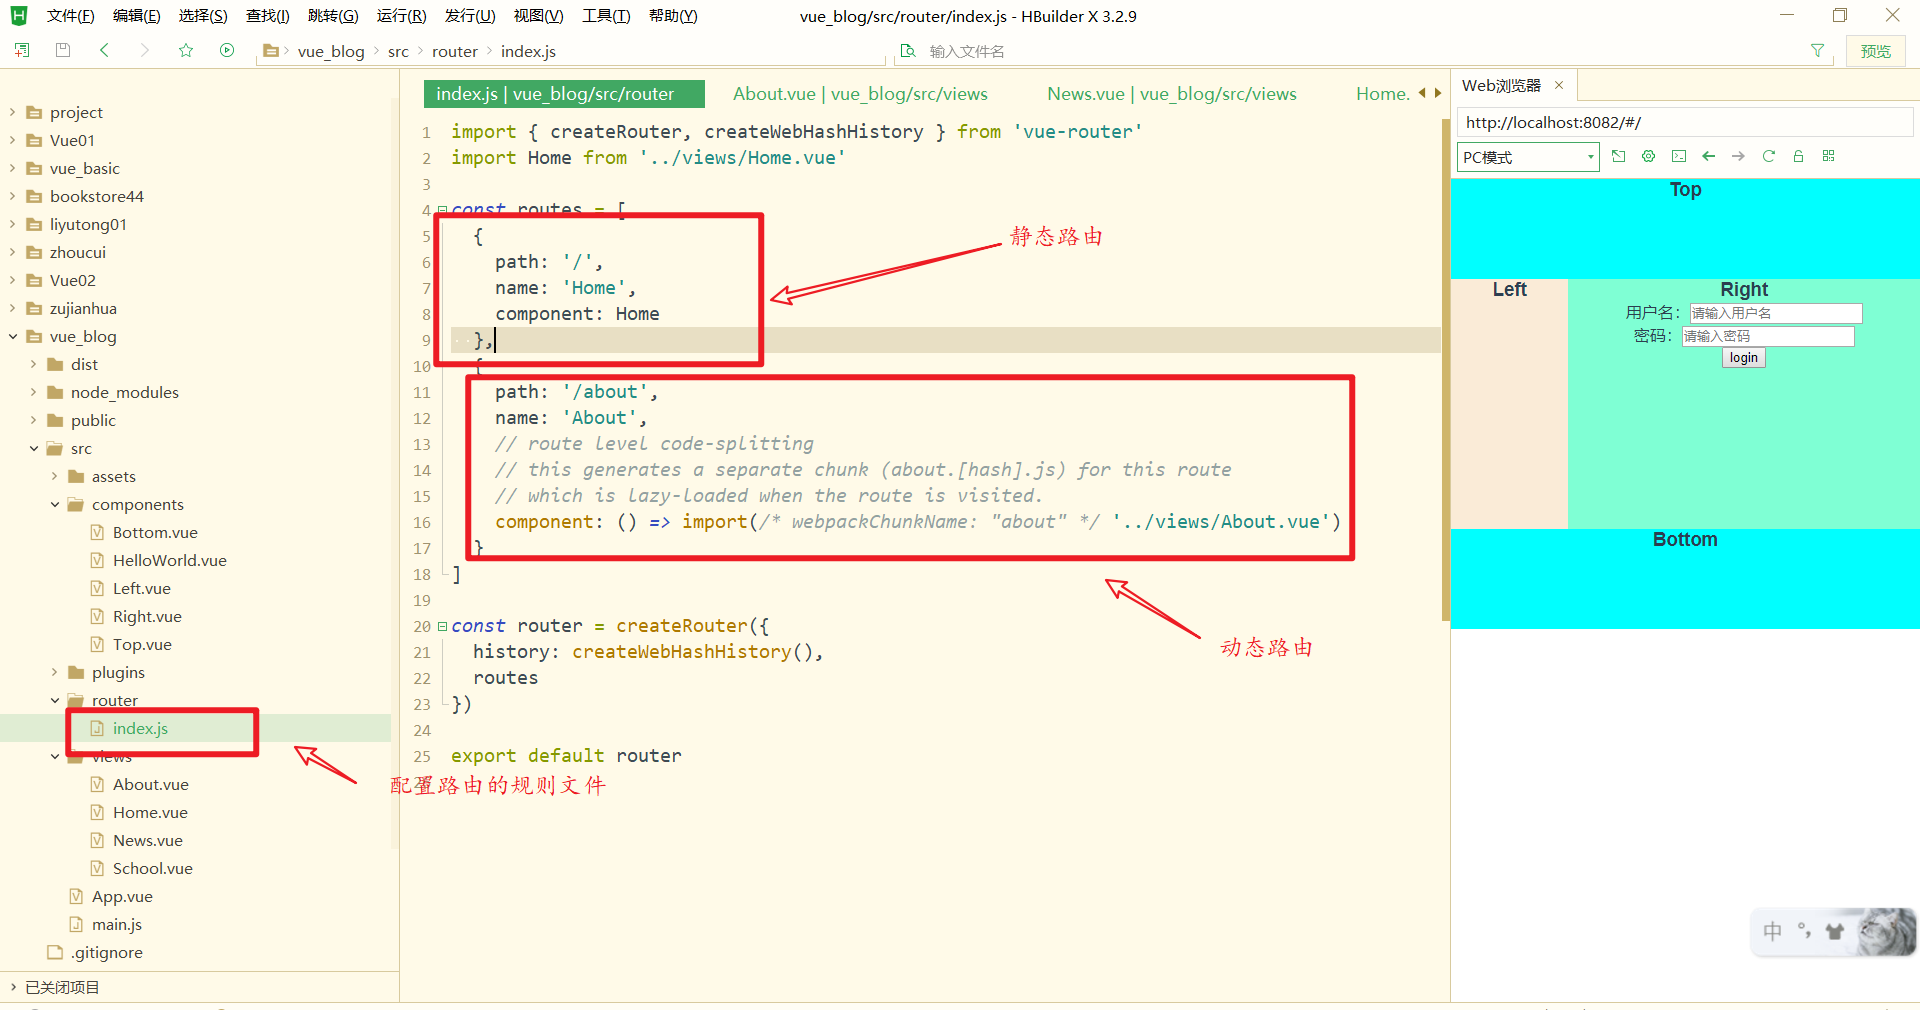Click the vue_blog breadcrumb segment
Screen dimensions: 1920x1010
(x=331, y=51)
